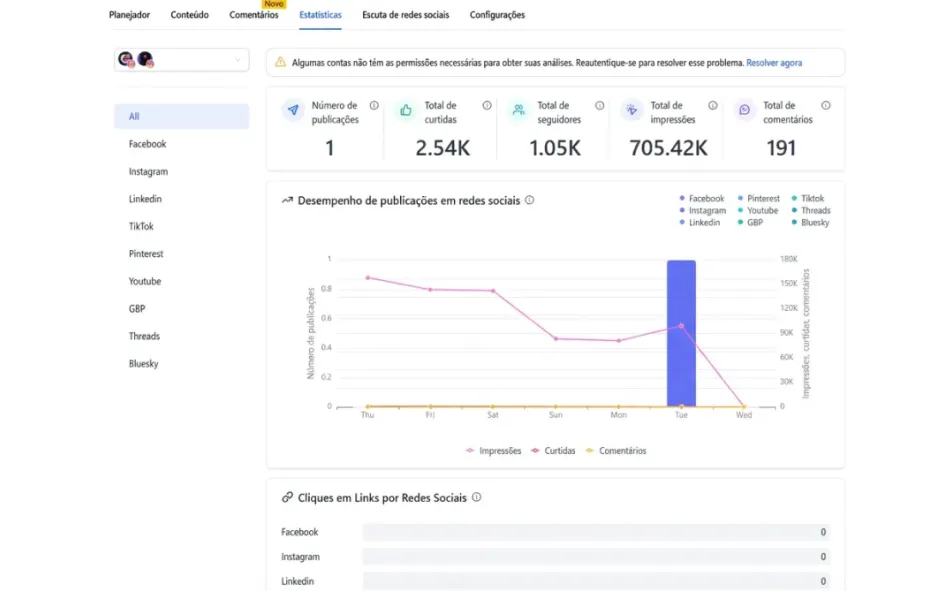Click the Resolver agora link
945x591 pixels.
[x=774, y=63]
